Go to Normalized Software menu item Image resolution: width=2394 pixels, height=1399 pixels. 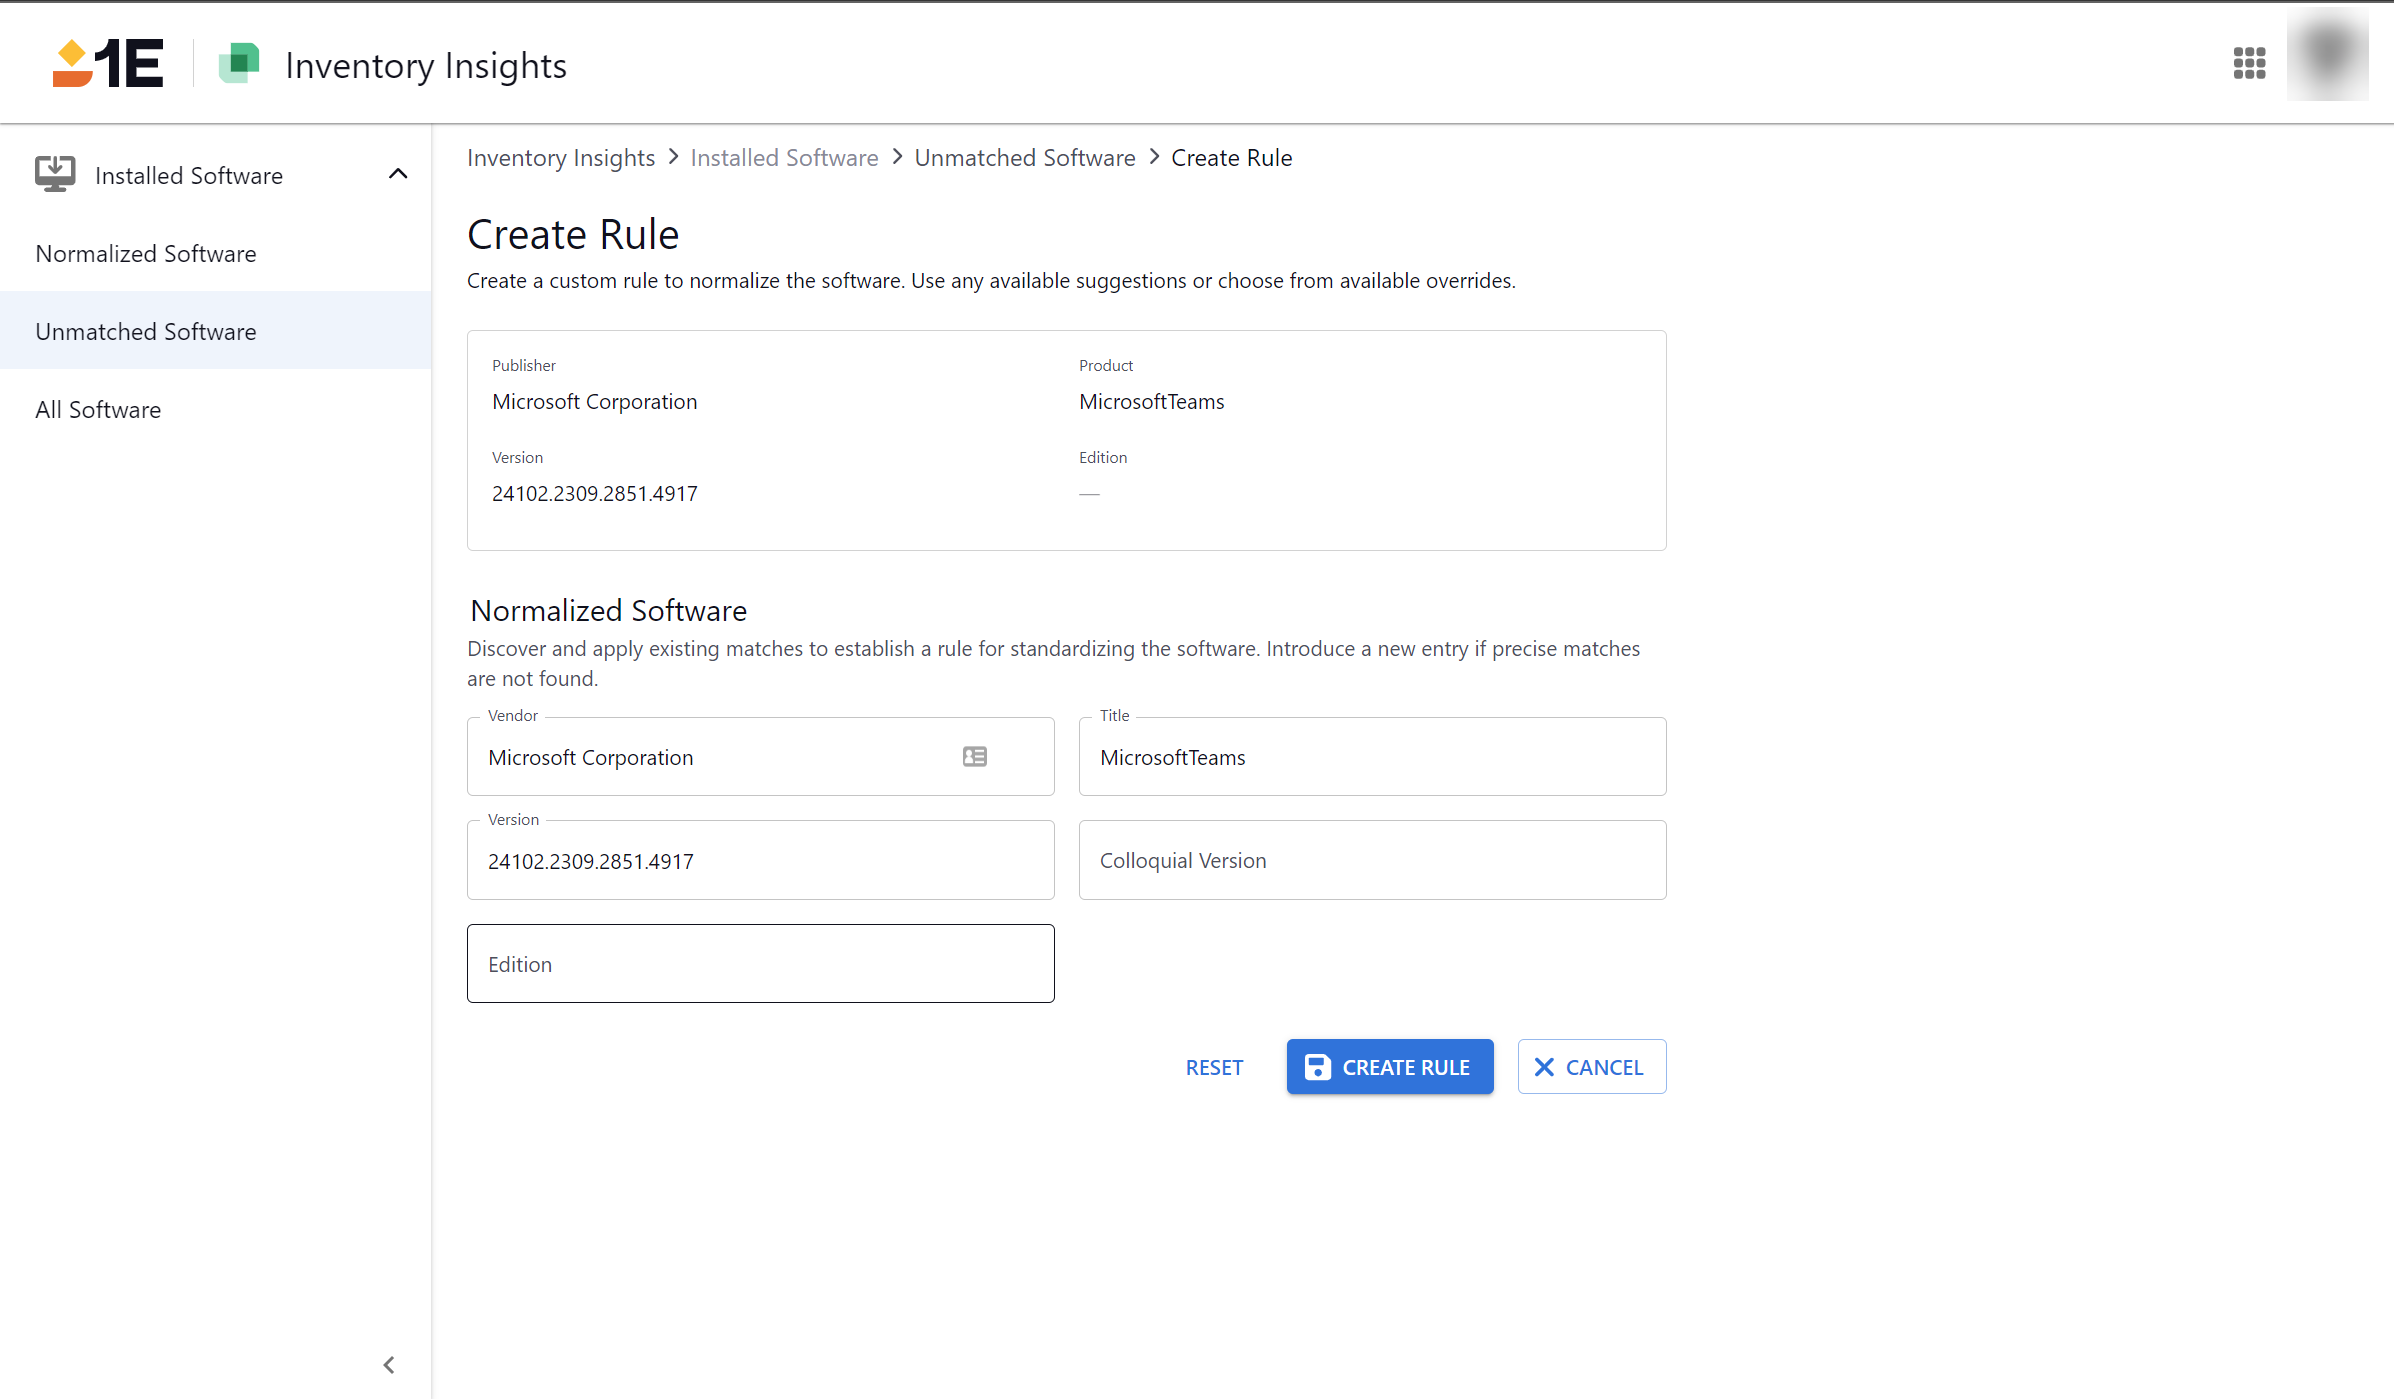point(146,254)
